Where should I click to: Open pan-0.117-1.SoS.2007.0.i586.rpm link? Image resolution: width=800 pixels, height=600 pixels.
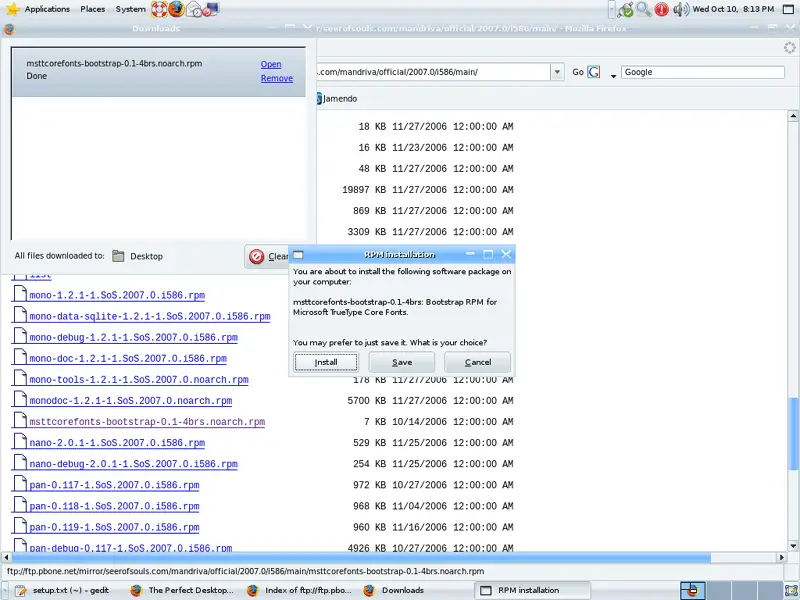click(114, 485)
